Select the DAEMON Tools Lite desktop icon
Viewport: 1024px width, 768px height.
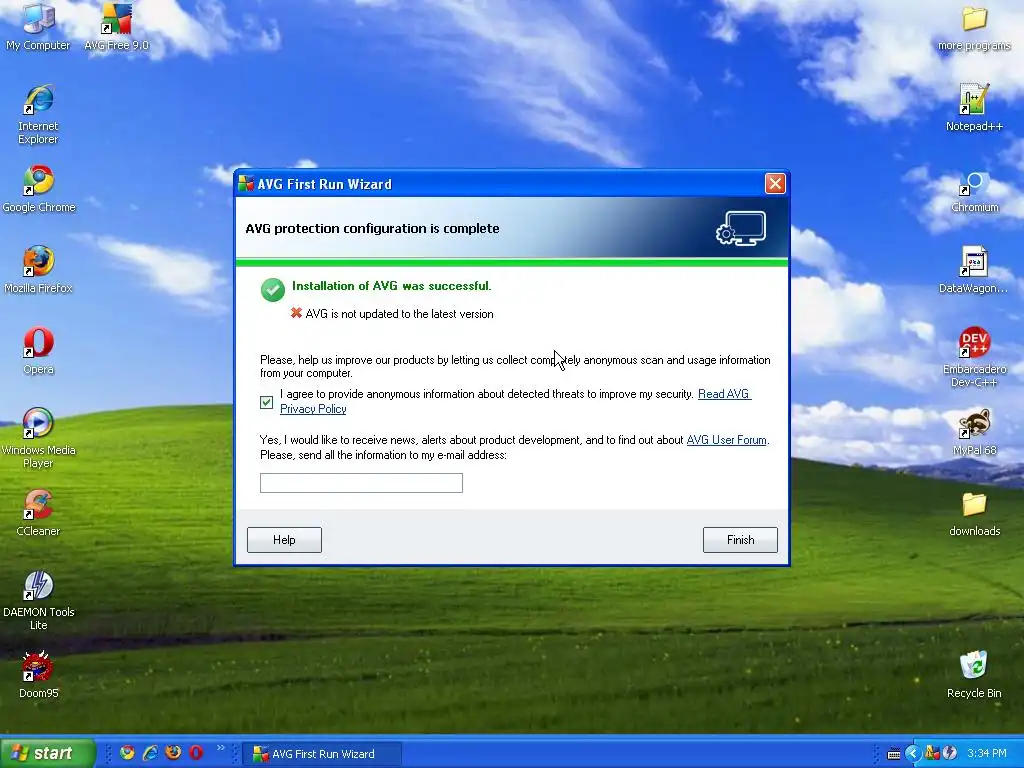coord(38,600)
